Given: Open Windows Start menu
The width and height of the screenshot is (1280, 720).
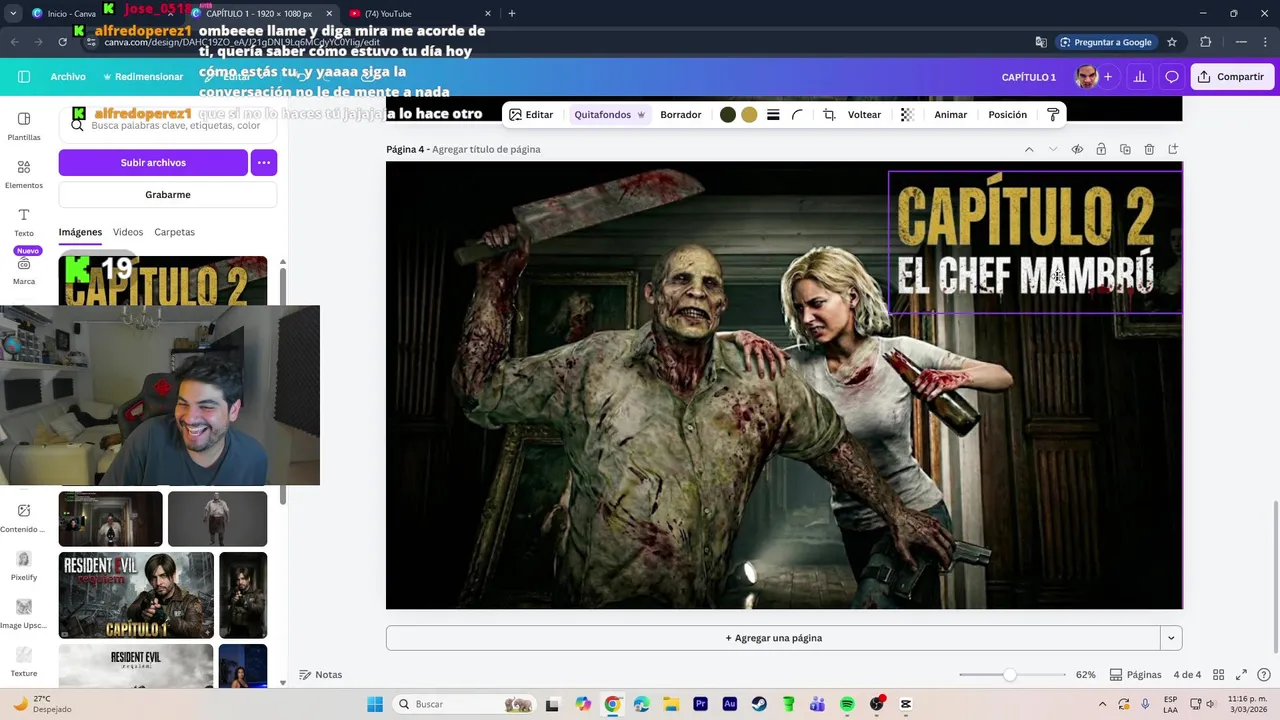Looking at the screenshot, I should point(375,704).
